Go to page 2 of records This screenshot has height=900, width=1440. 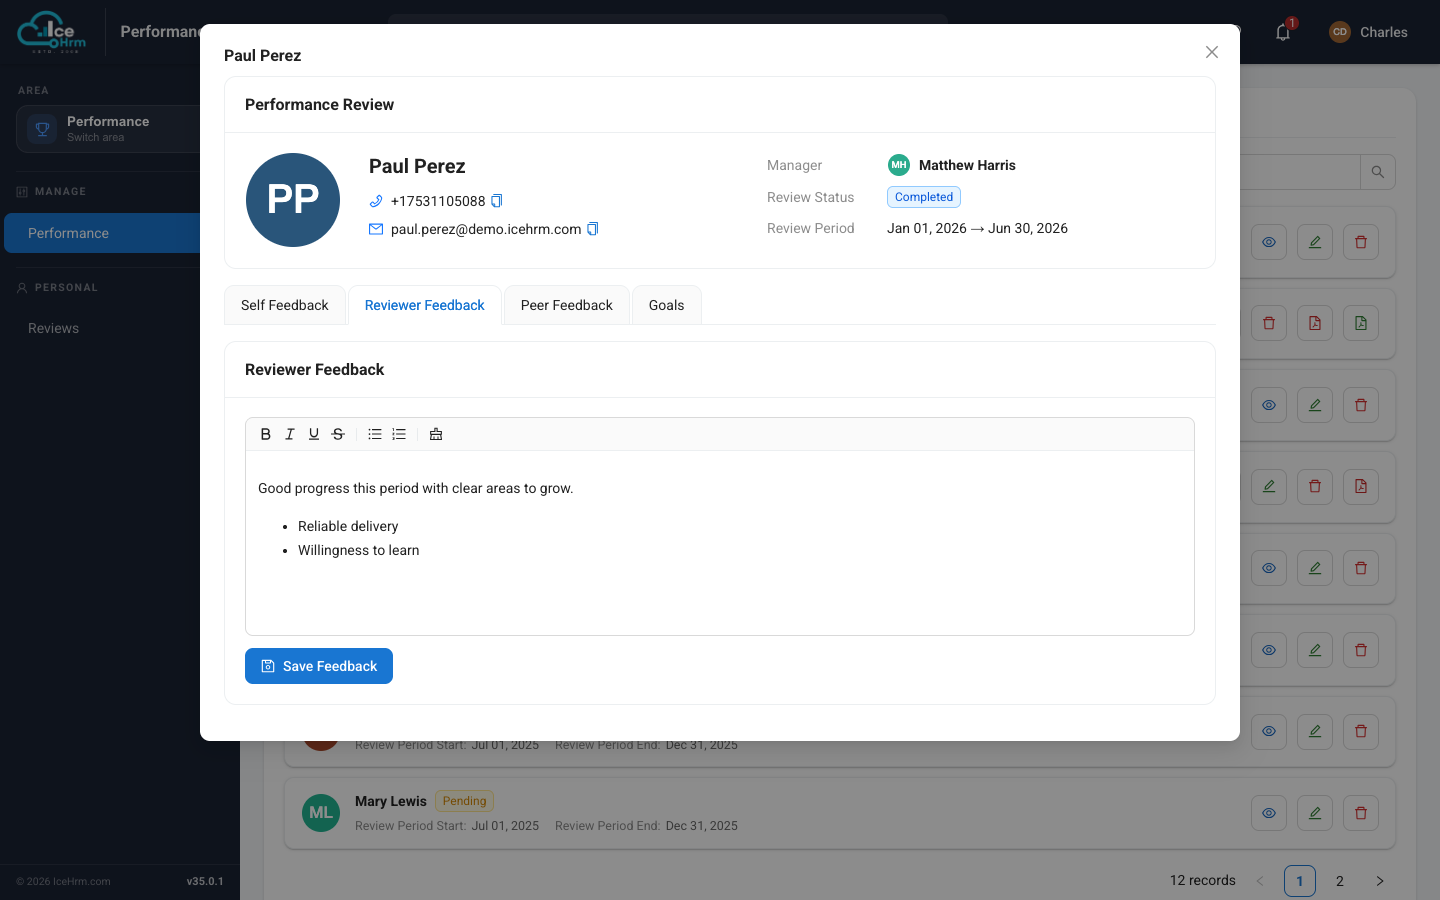(1340, 881)
